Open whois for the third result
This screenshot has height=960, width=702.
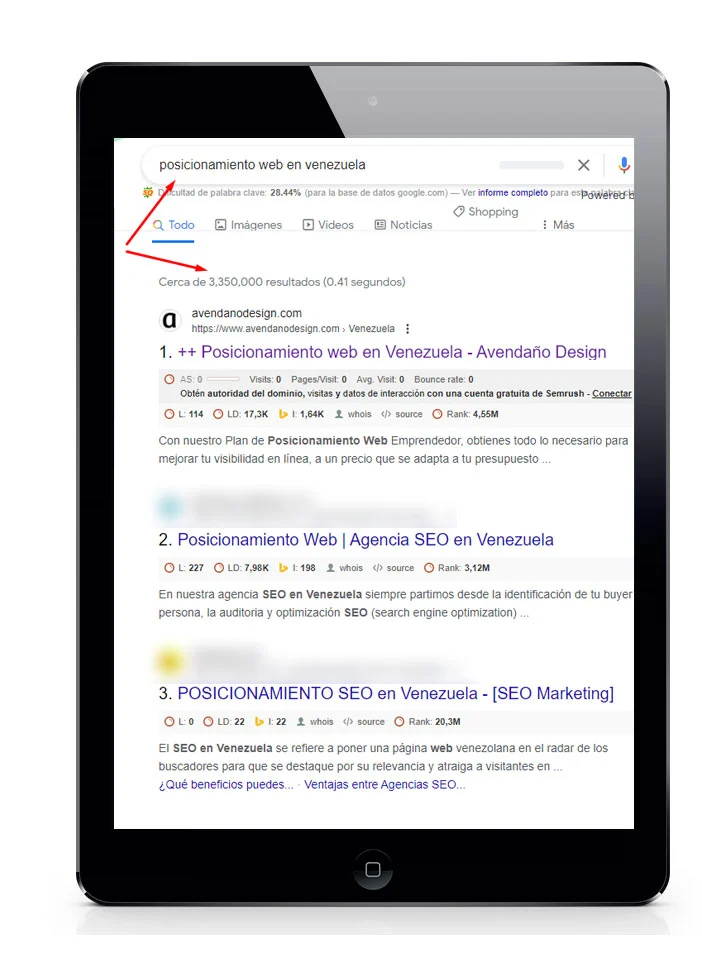(315, 722)
